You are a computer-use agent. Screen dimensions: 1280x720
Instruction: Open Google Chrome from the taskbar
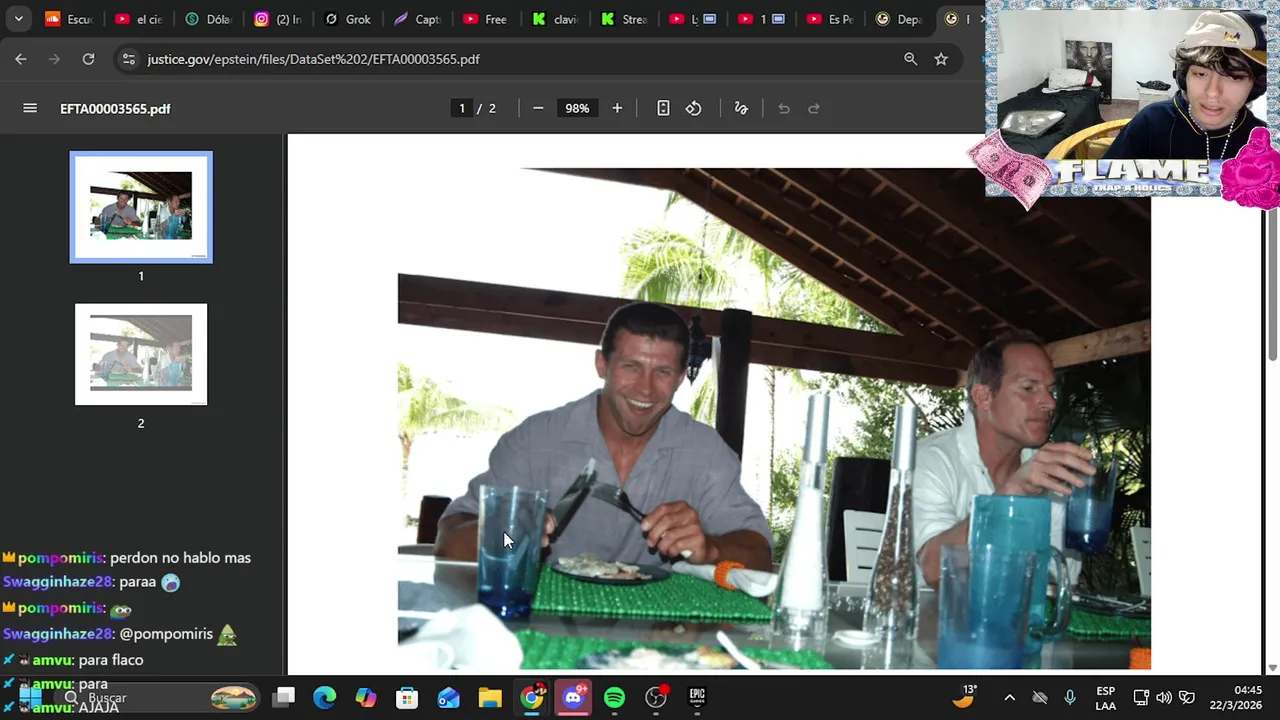(532, 697)
